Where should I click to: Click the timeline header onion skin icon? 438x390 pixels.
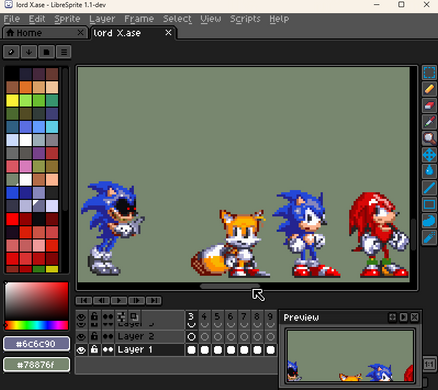(x=134, y=316)
